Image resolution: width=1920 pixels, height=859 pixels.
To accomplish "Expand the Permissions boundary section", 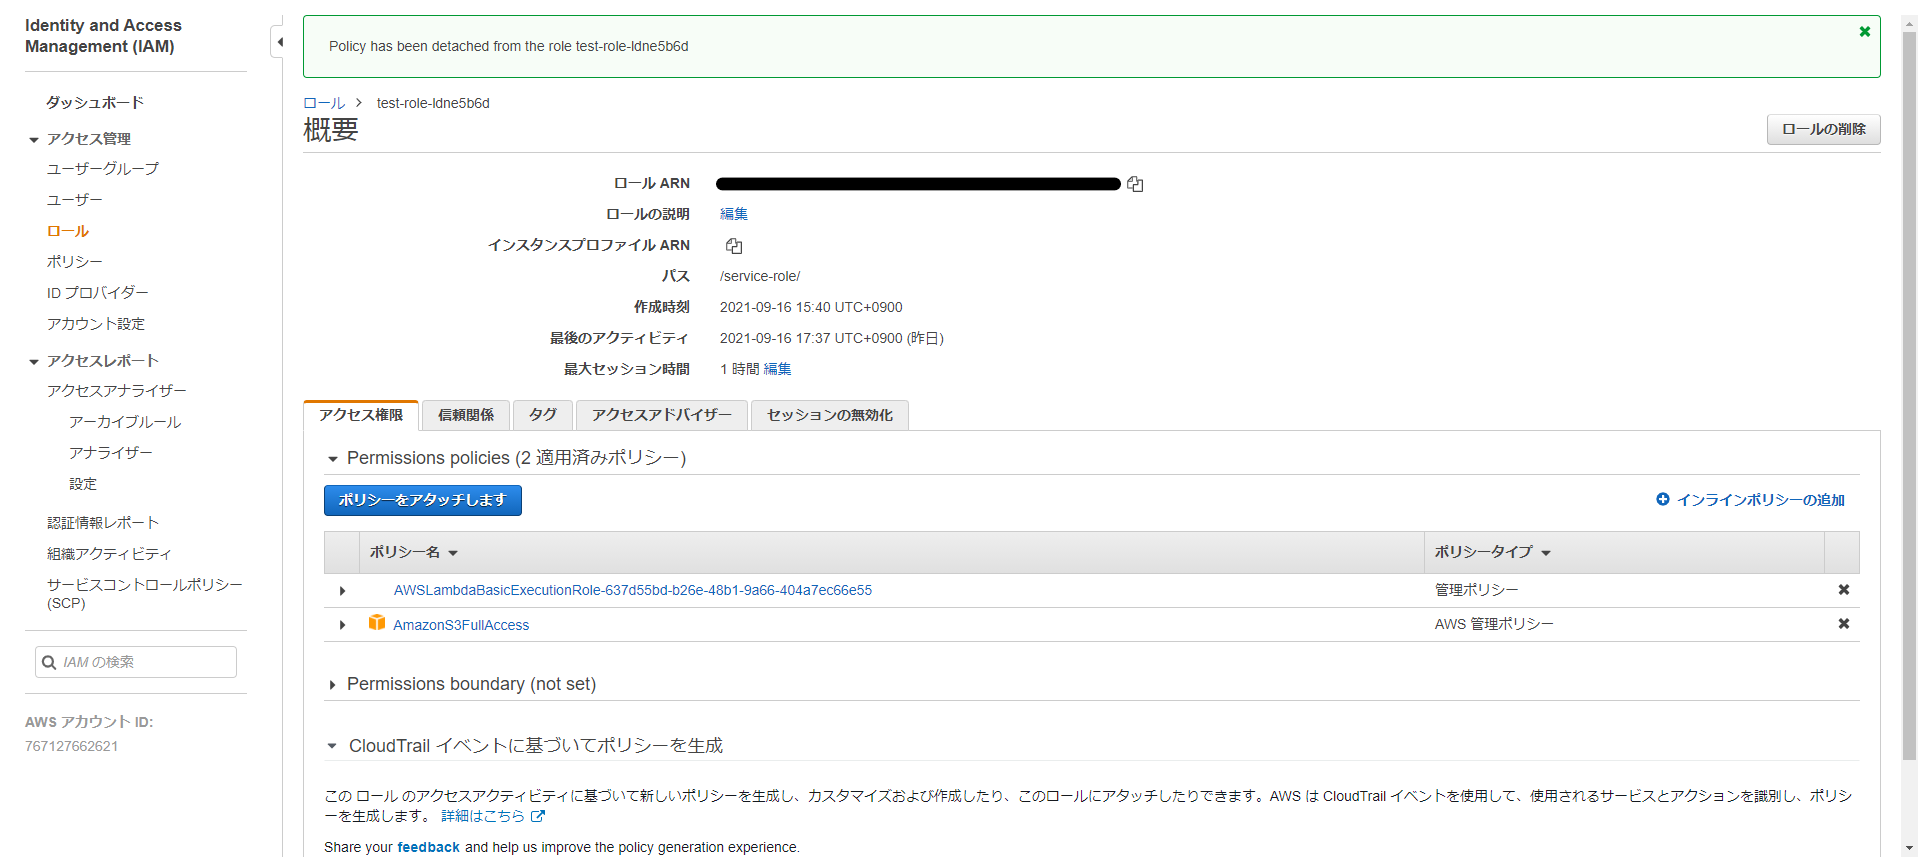I will coord(332,685).
